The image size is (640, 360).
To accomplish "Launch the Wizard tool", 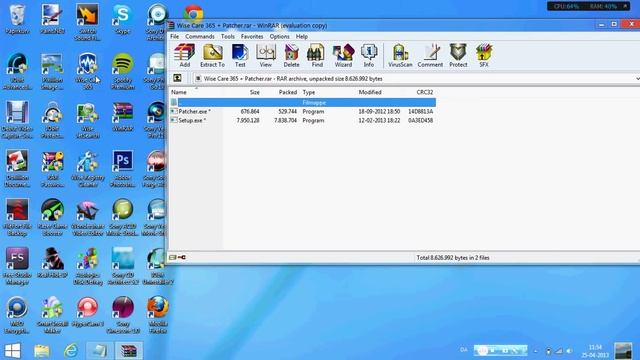I will tap(343, 55).
